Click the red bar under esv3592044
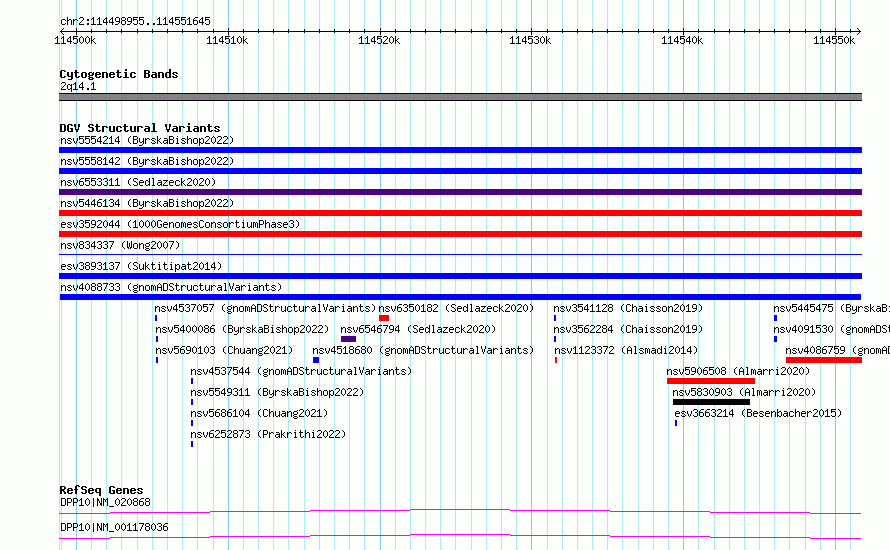 (460, 234)
